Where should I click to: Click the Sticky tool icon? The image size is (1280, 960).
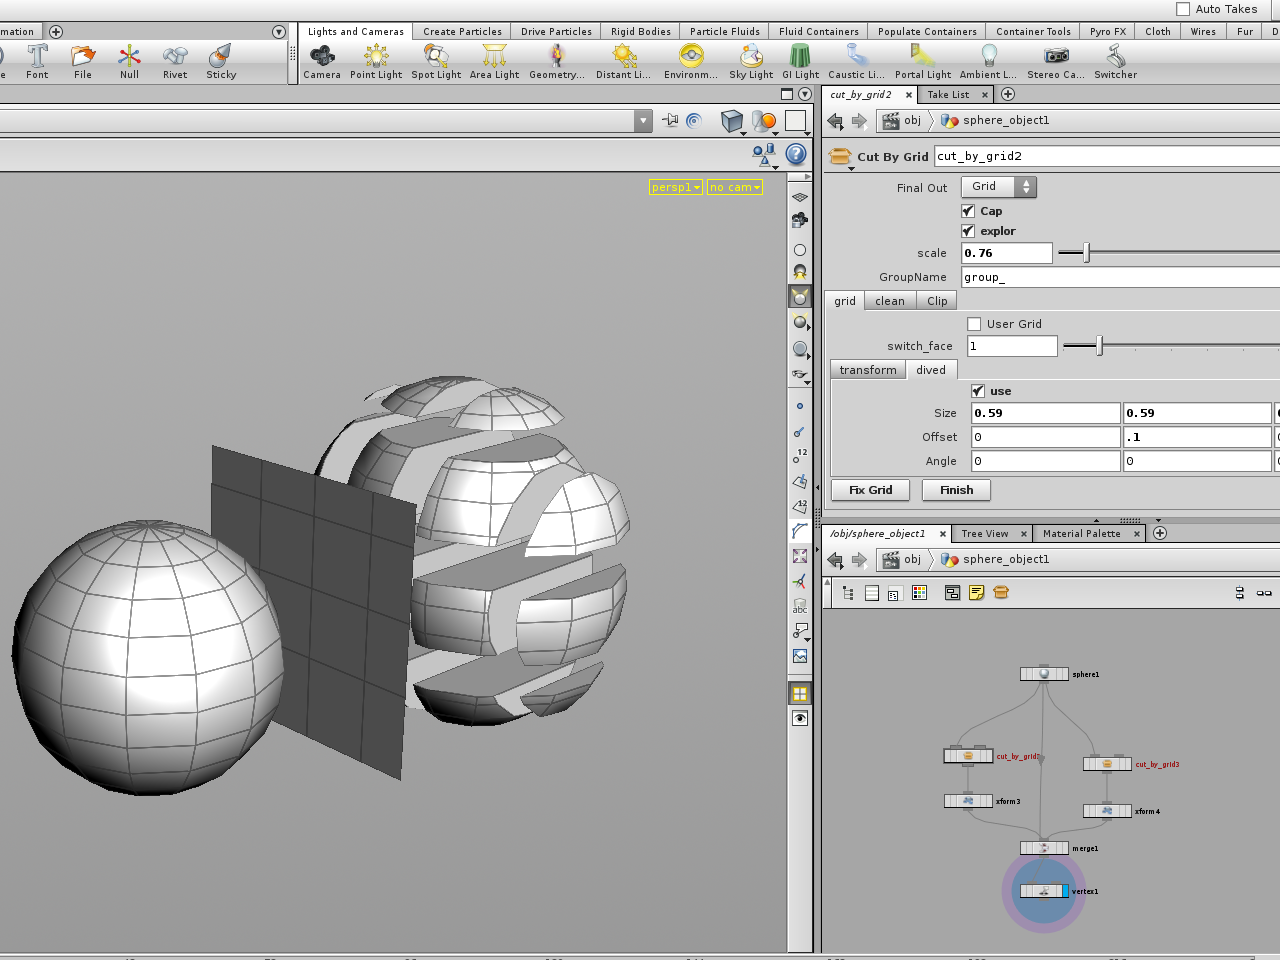221,58
